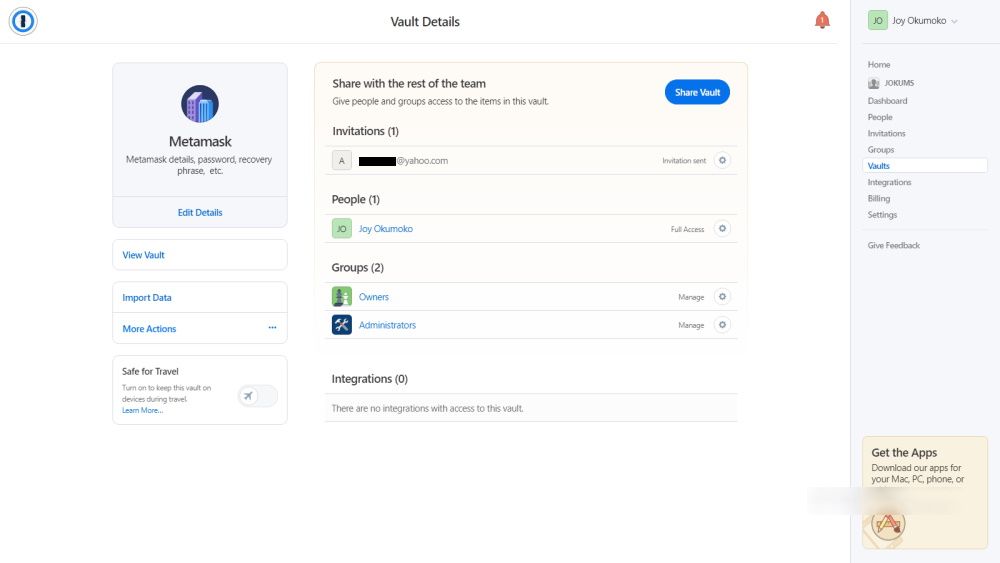Click the Share Vault button
The width and height of the screenshot is (1000, 563).
click(697, 92)
